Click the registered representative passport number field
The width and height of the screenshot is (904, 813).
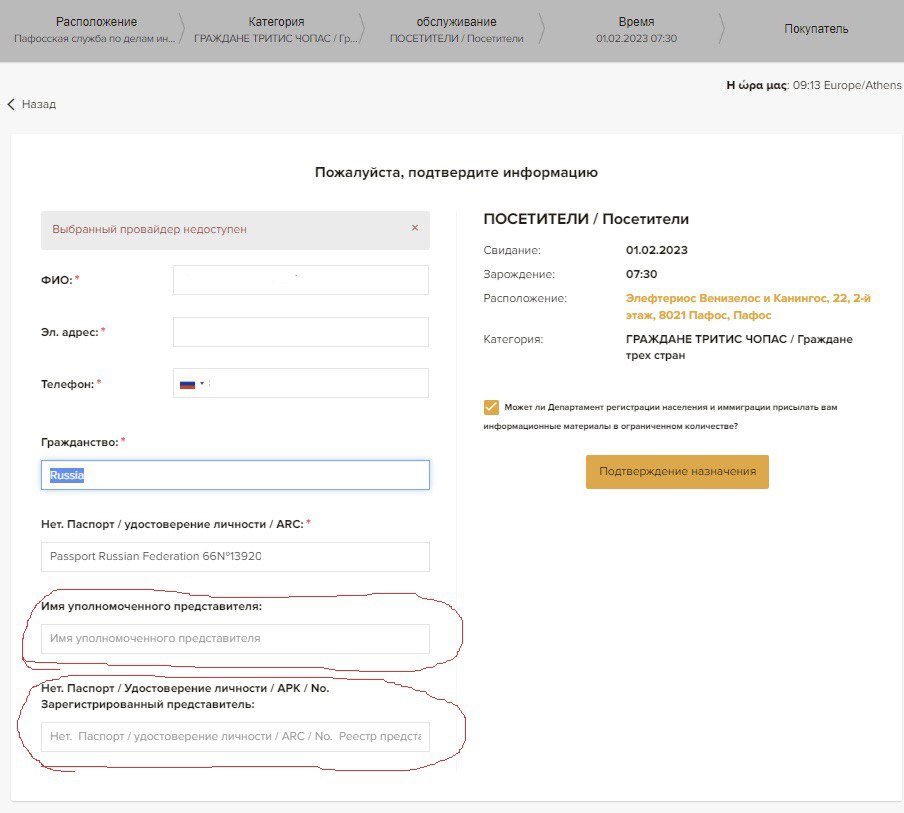(235, 737)
